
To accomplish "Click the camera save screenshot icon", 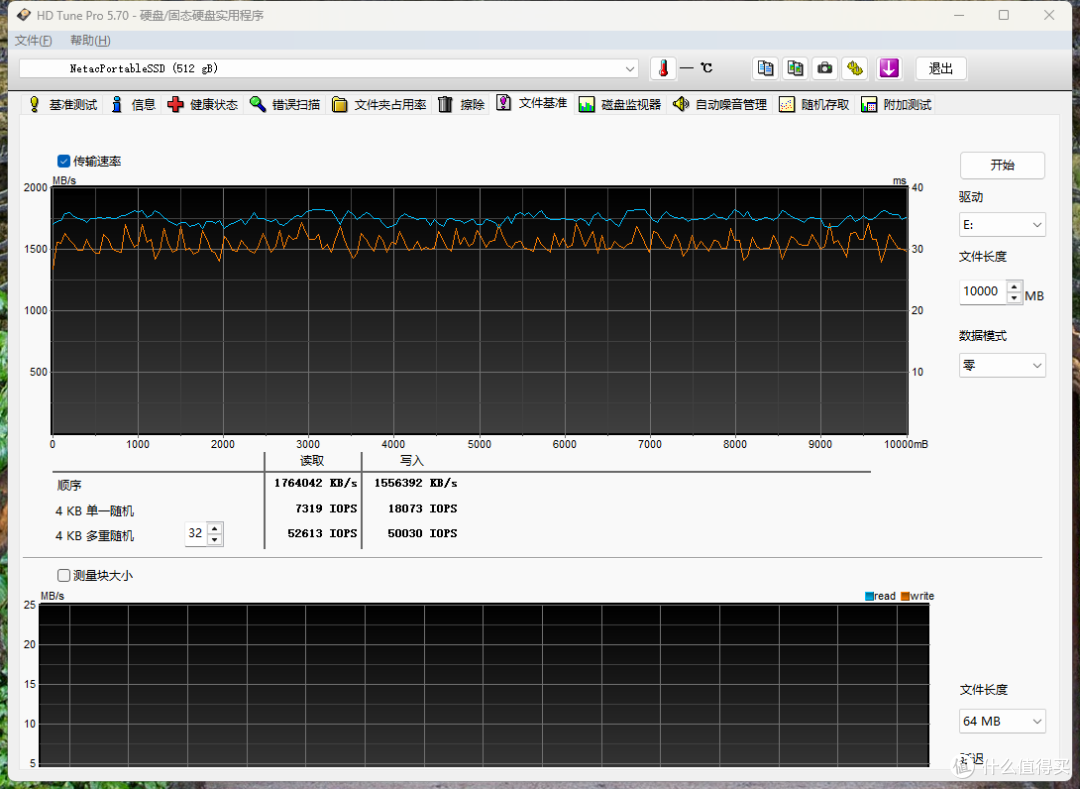I will 824,68.
